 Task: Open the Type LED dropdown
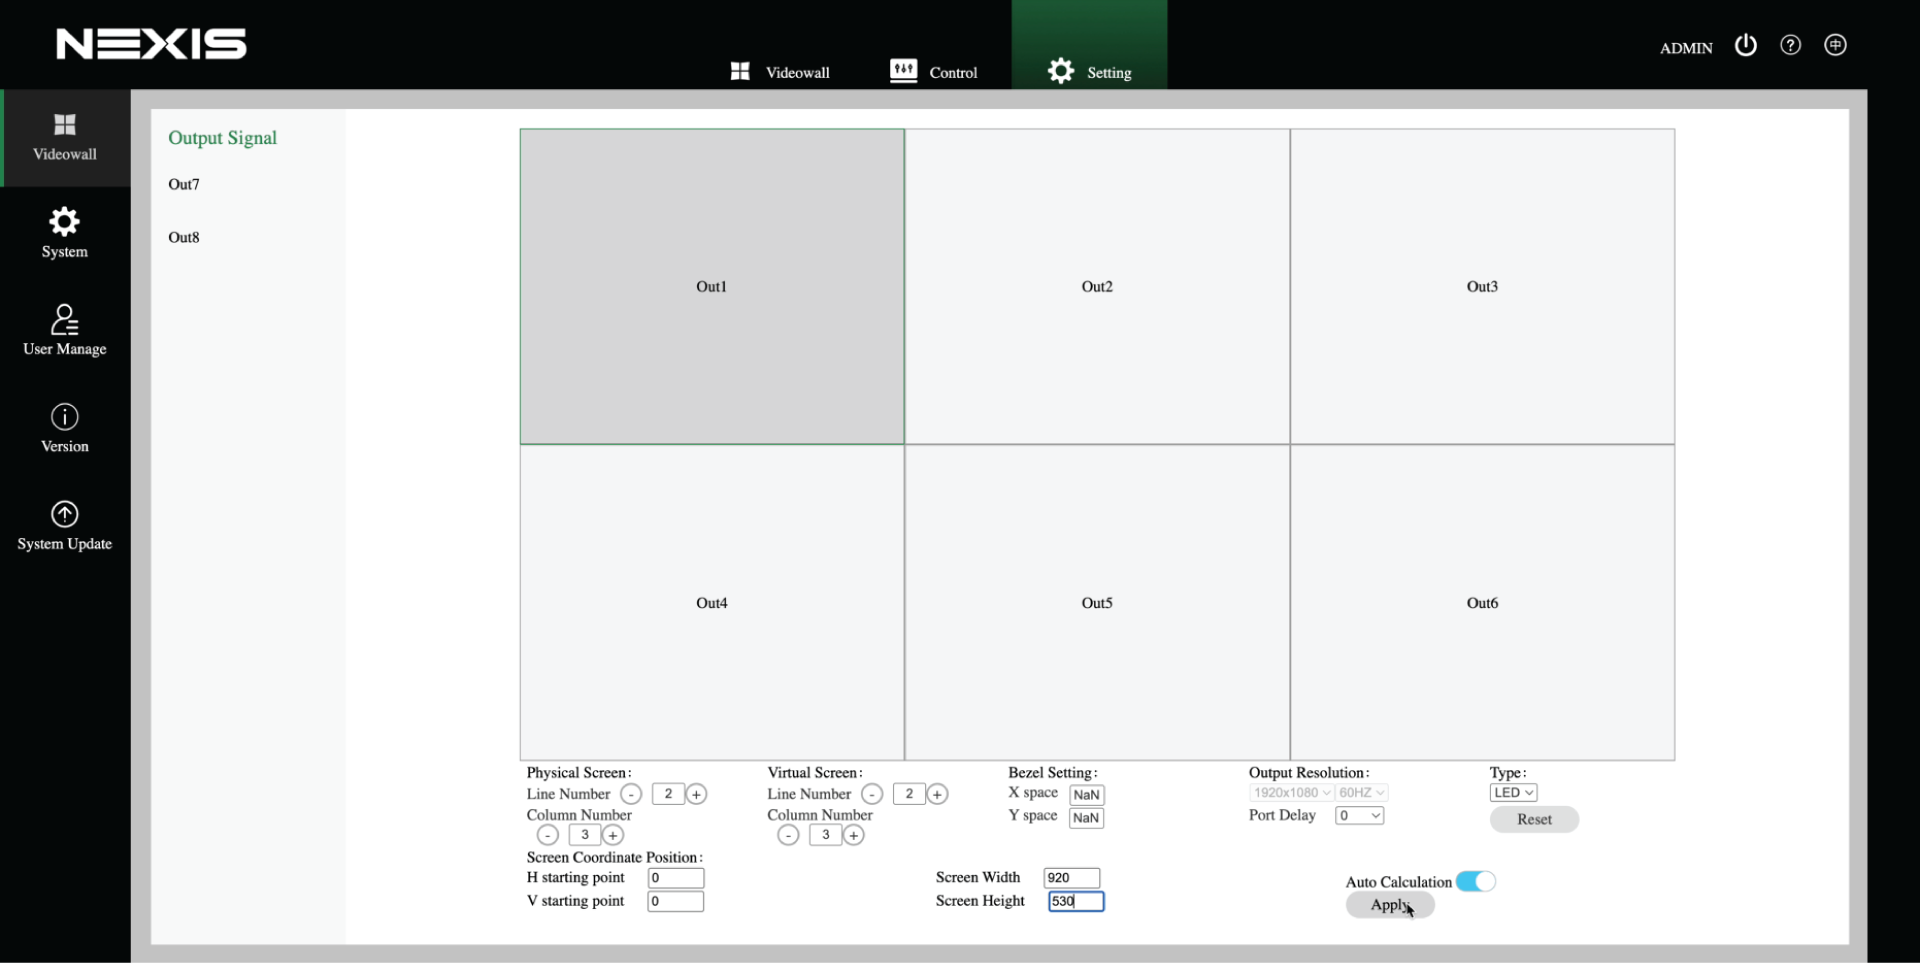[x=1513, y=793]
